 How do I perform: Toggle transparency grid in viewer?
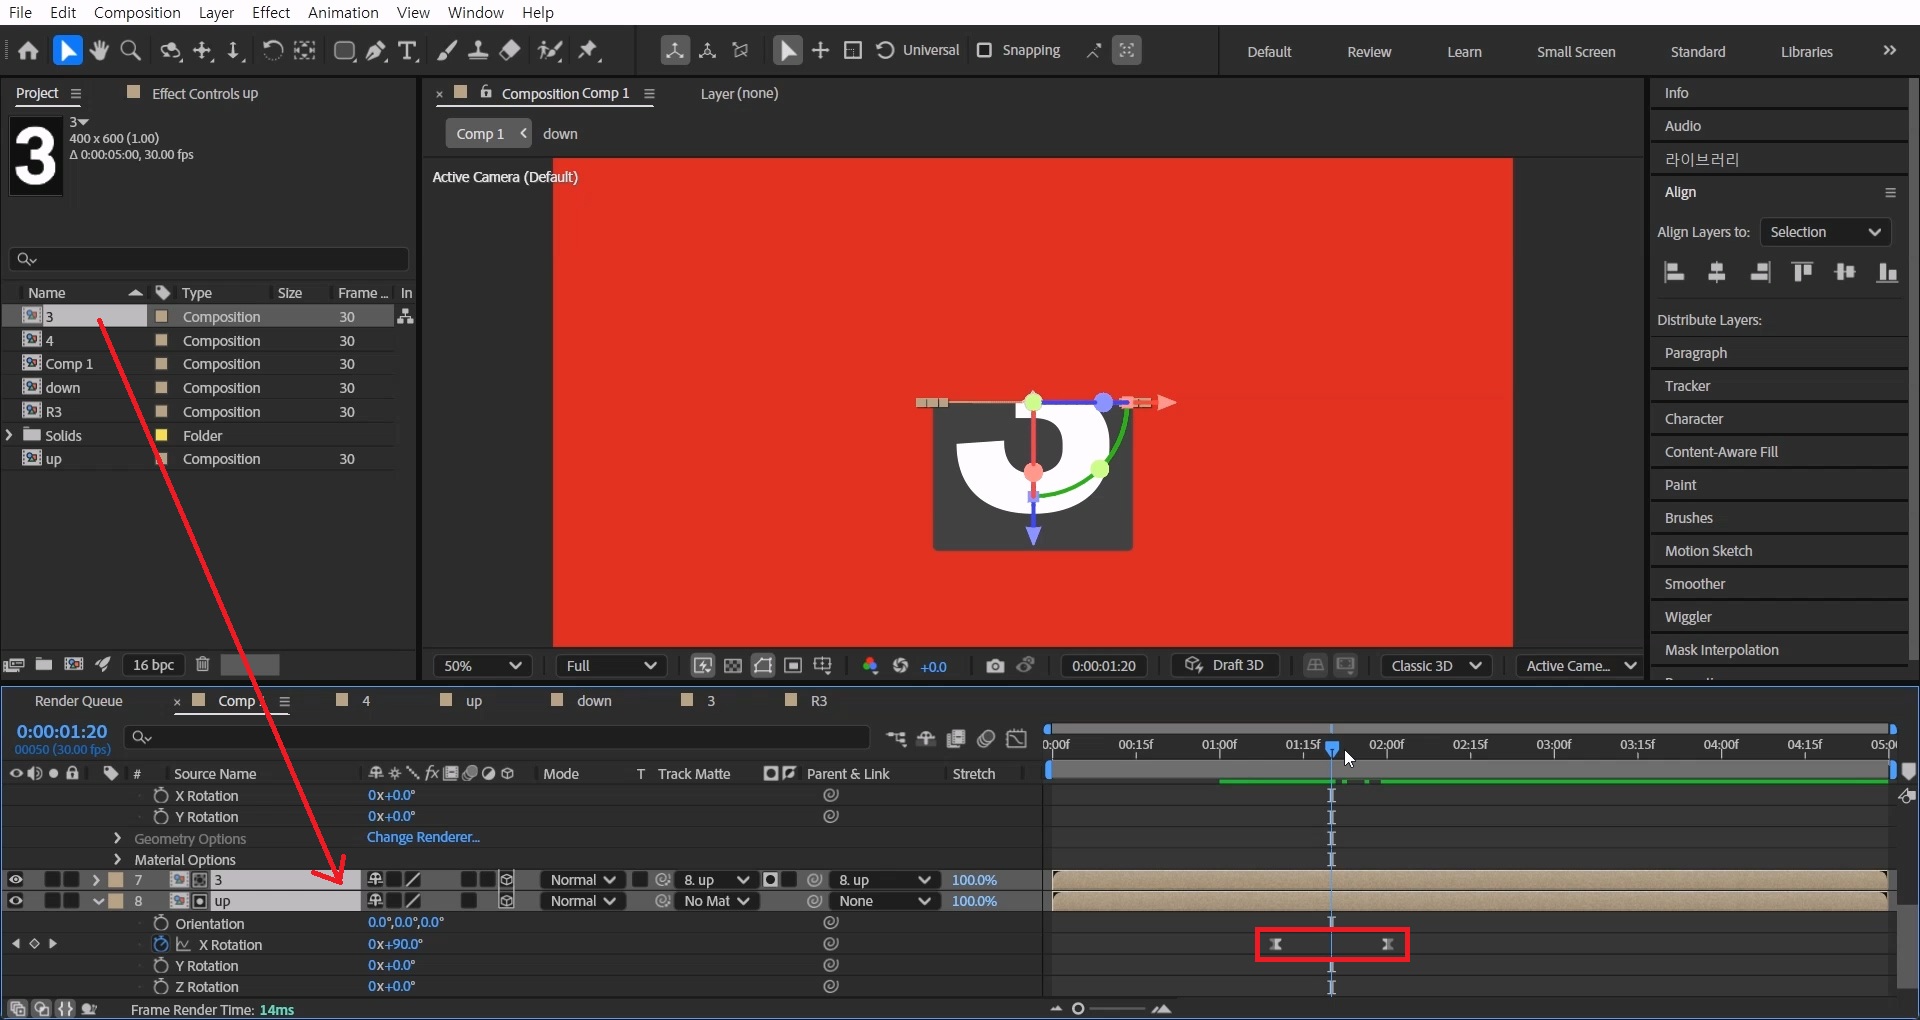tap(733, 666)
